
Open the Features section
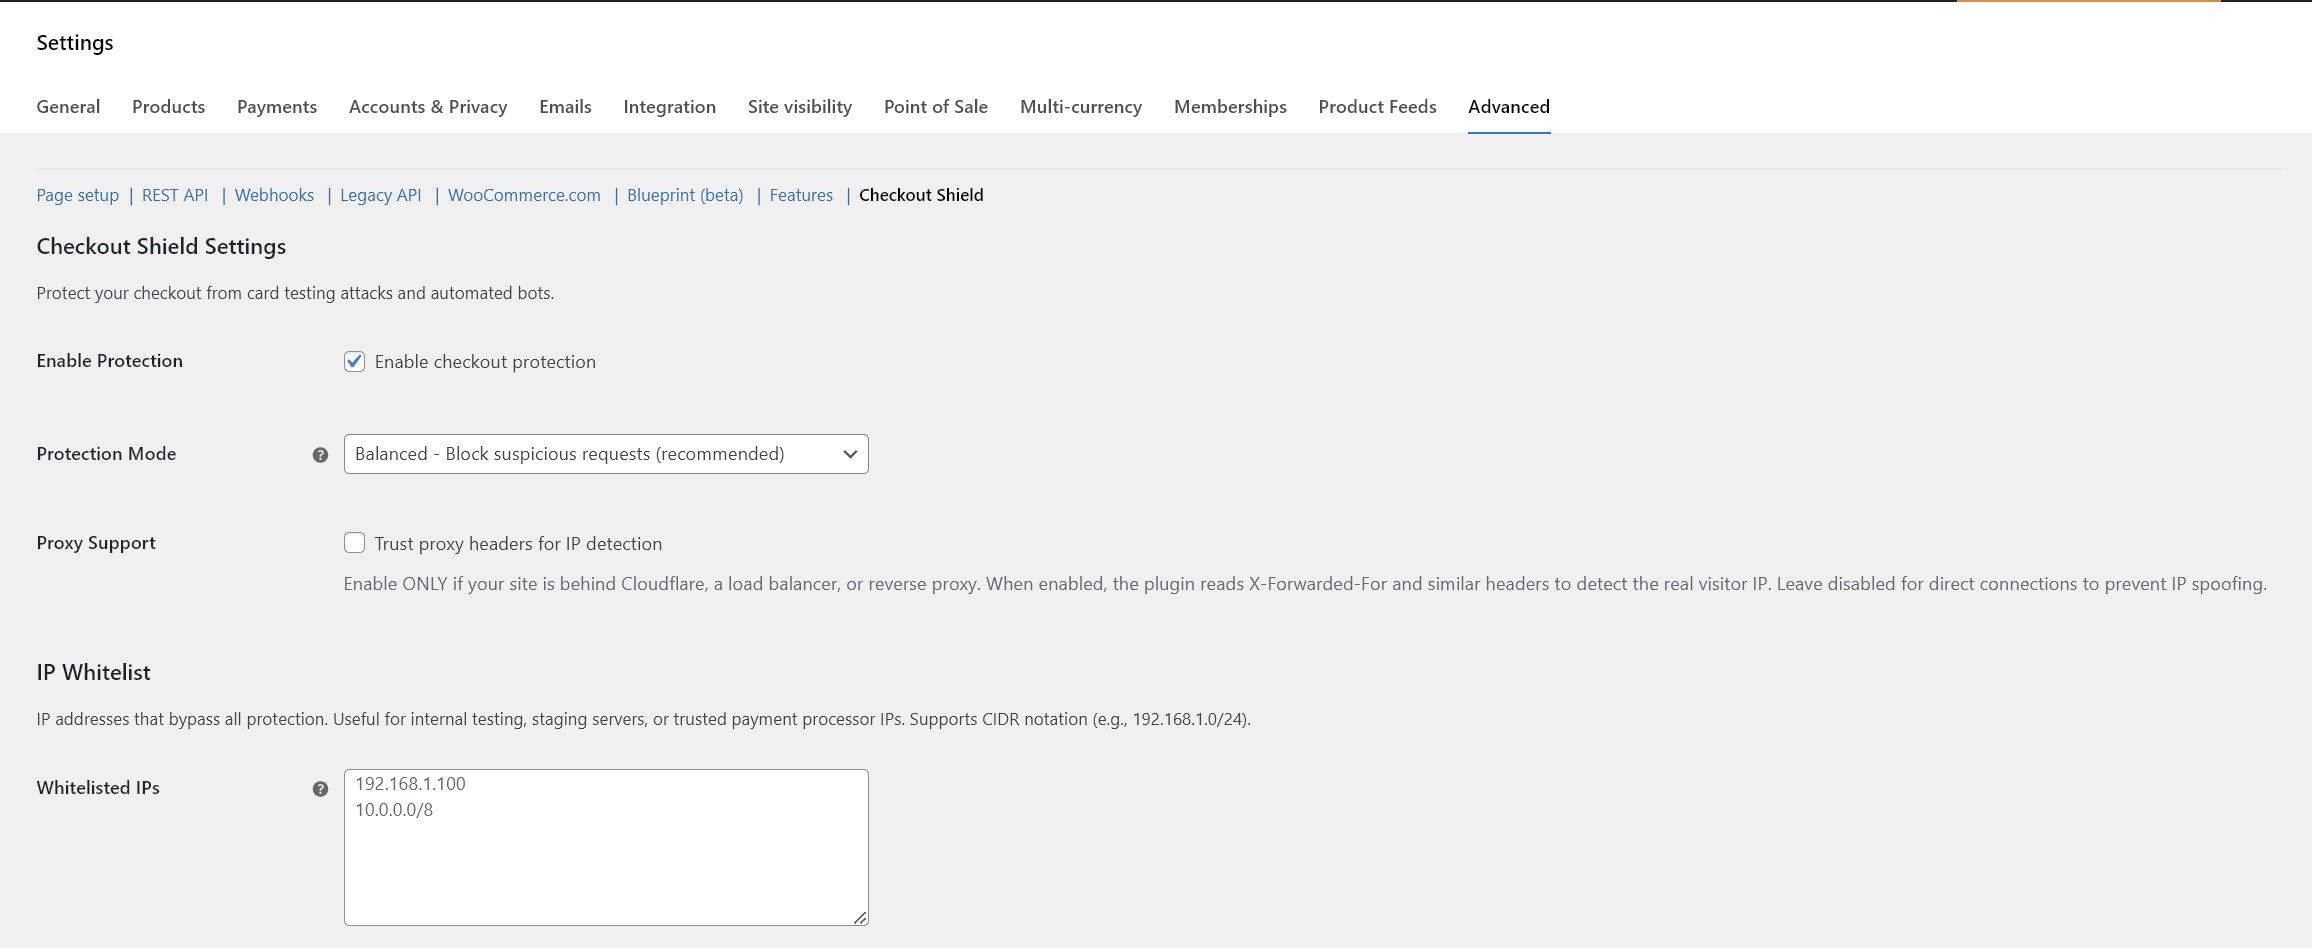click(x=800, y=195)
